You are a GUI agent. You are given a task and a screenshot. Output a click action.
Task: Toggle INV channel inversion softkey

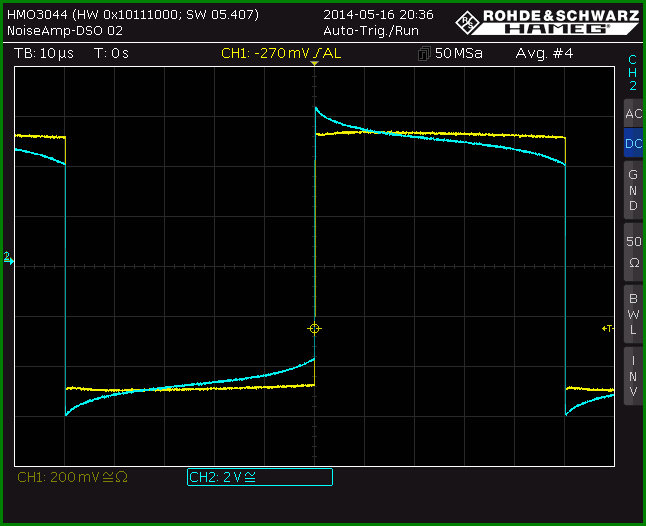tap(633, 376)
